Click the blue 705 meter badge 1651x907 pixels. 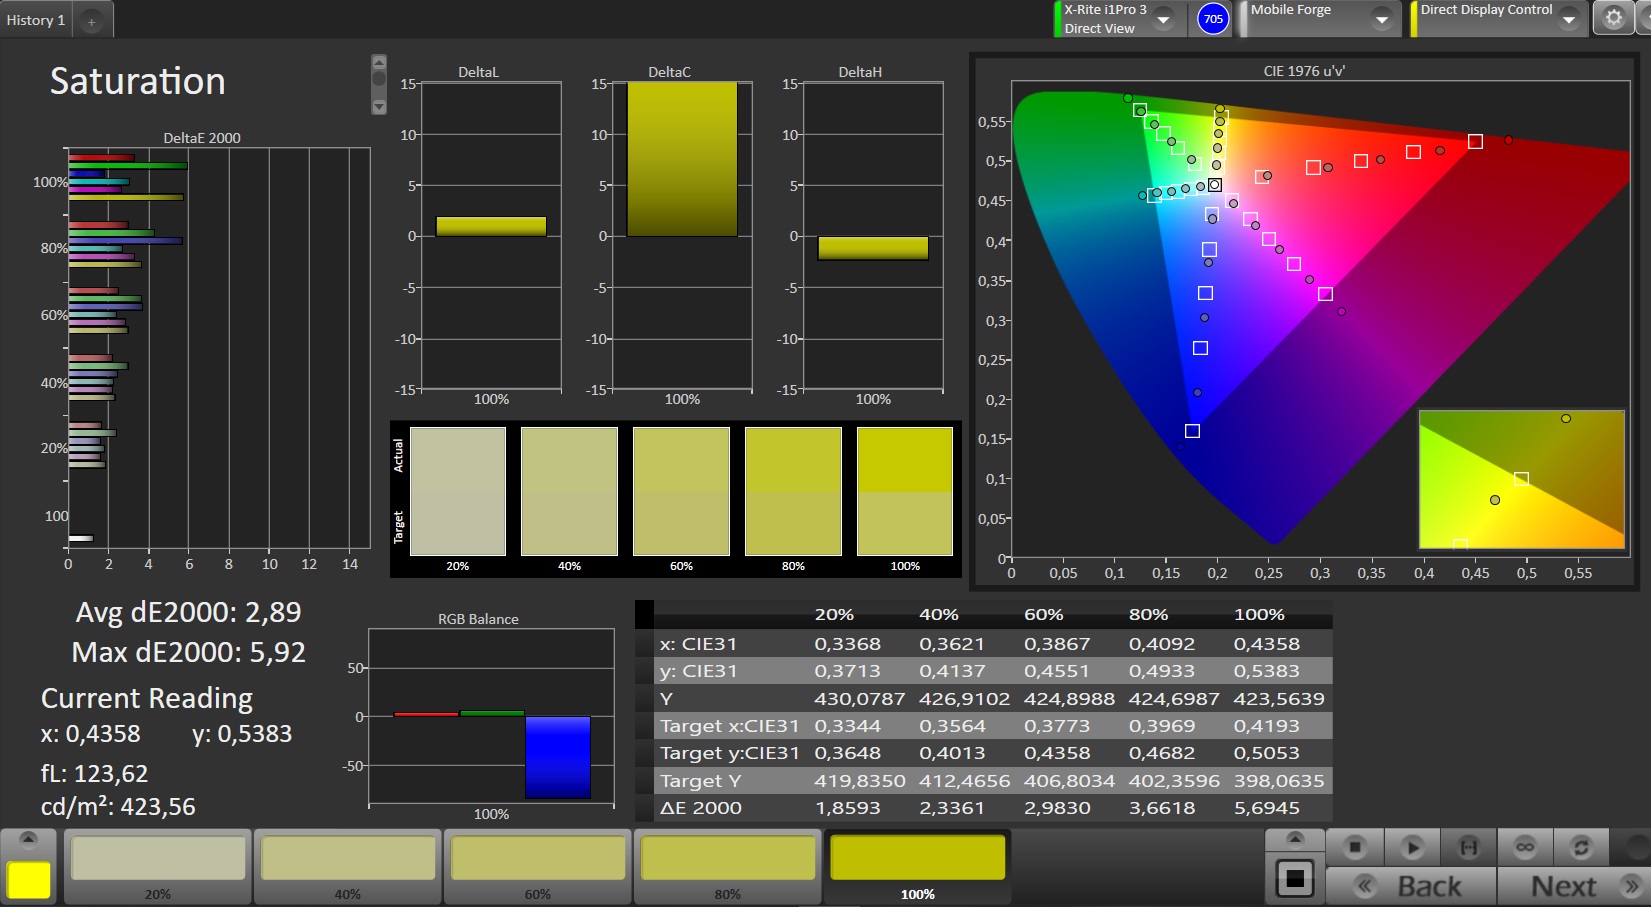tap(1213, 19)
